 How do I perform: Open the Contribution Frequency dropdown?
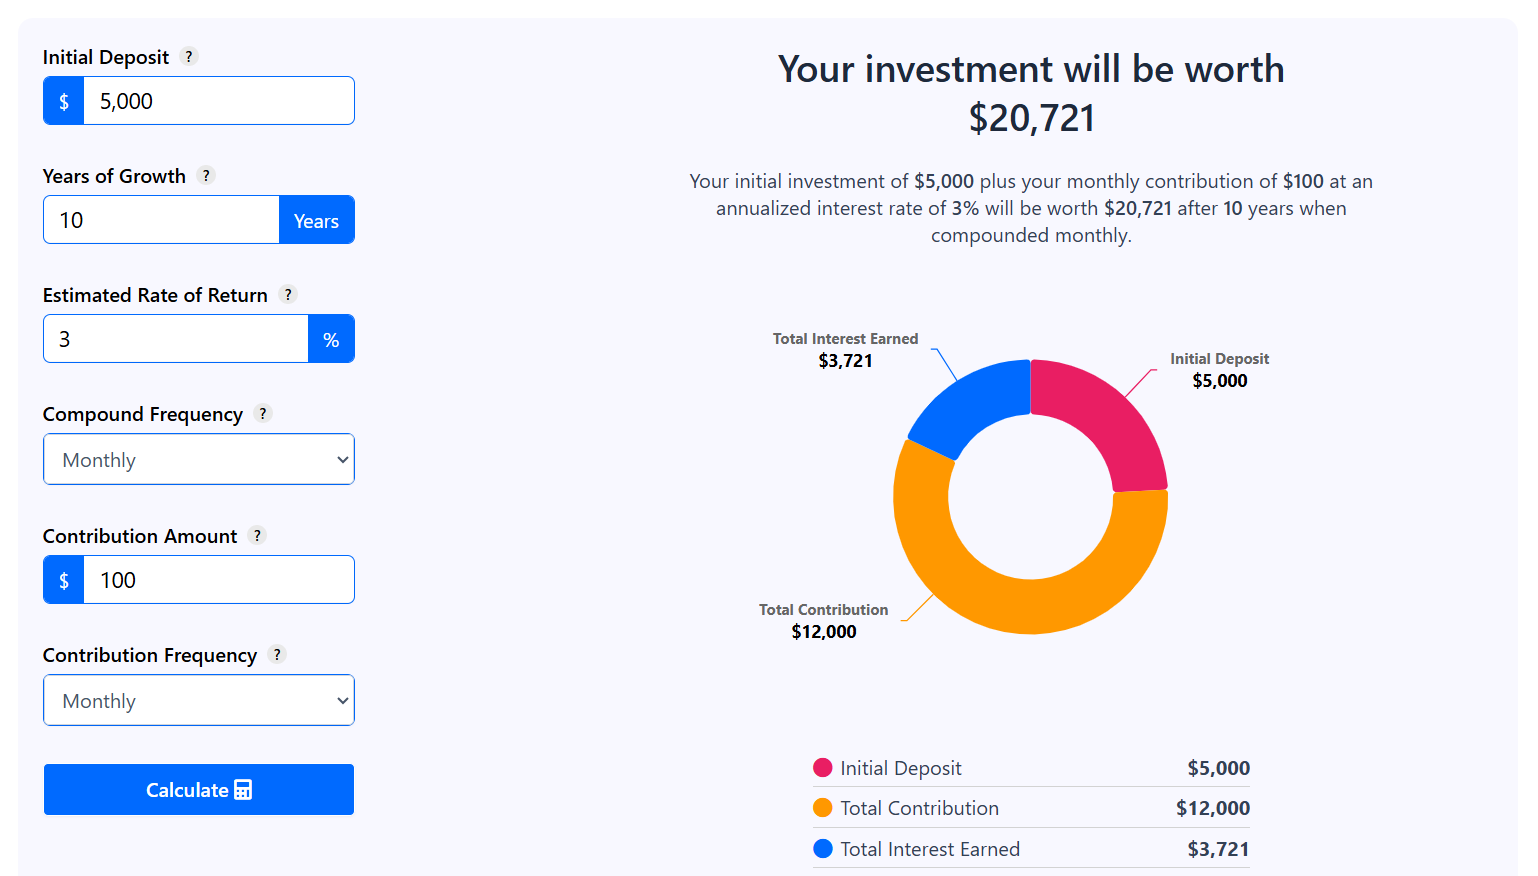198,700
